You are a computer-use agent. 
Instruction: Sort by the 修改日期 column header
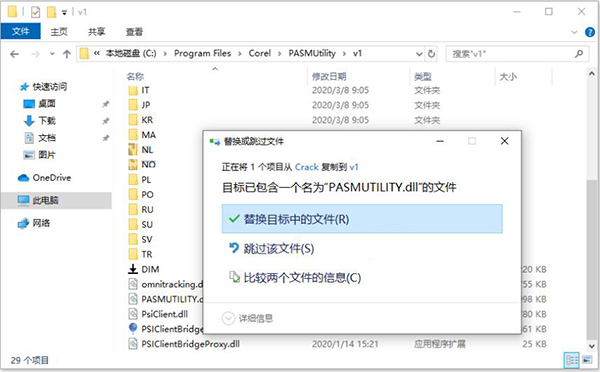pos(329,77)
